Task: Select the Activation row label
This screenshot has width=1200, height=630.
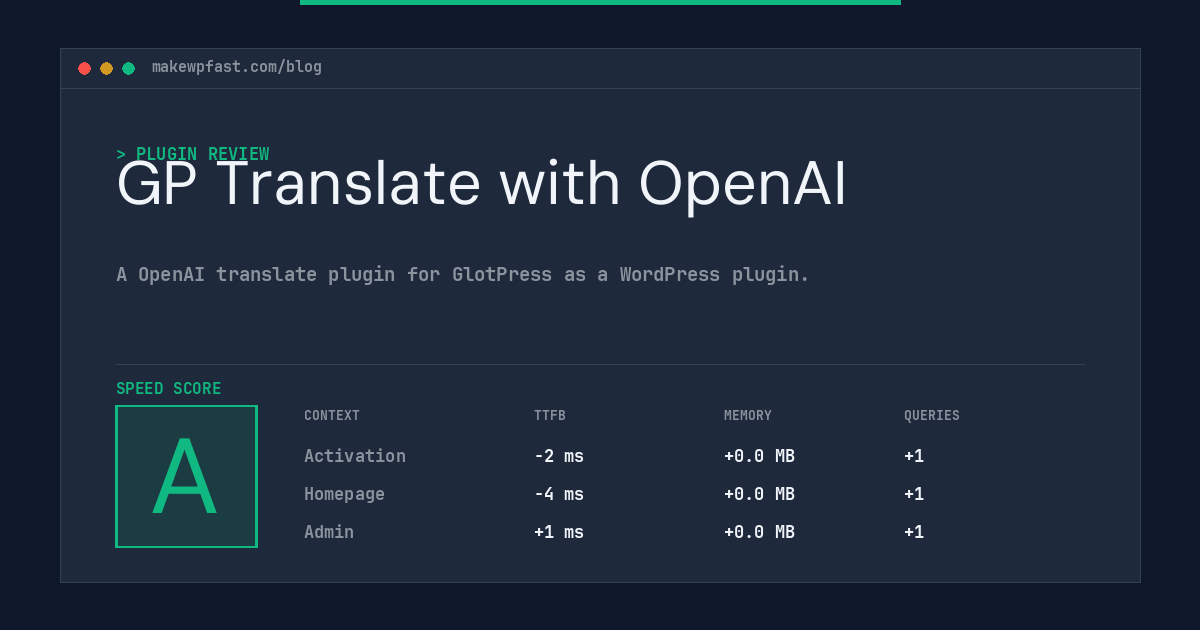Action: point(355,456)
